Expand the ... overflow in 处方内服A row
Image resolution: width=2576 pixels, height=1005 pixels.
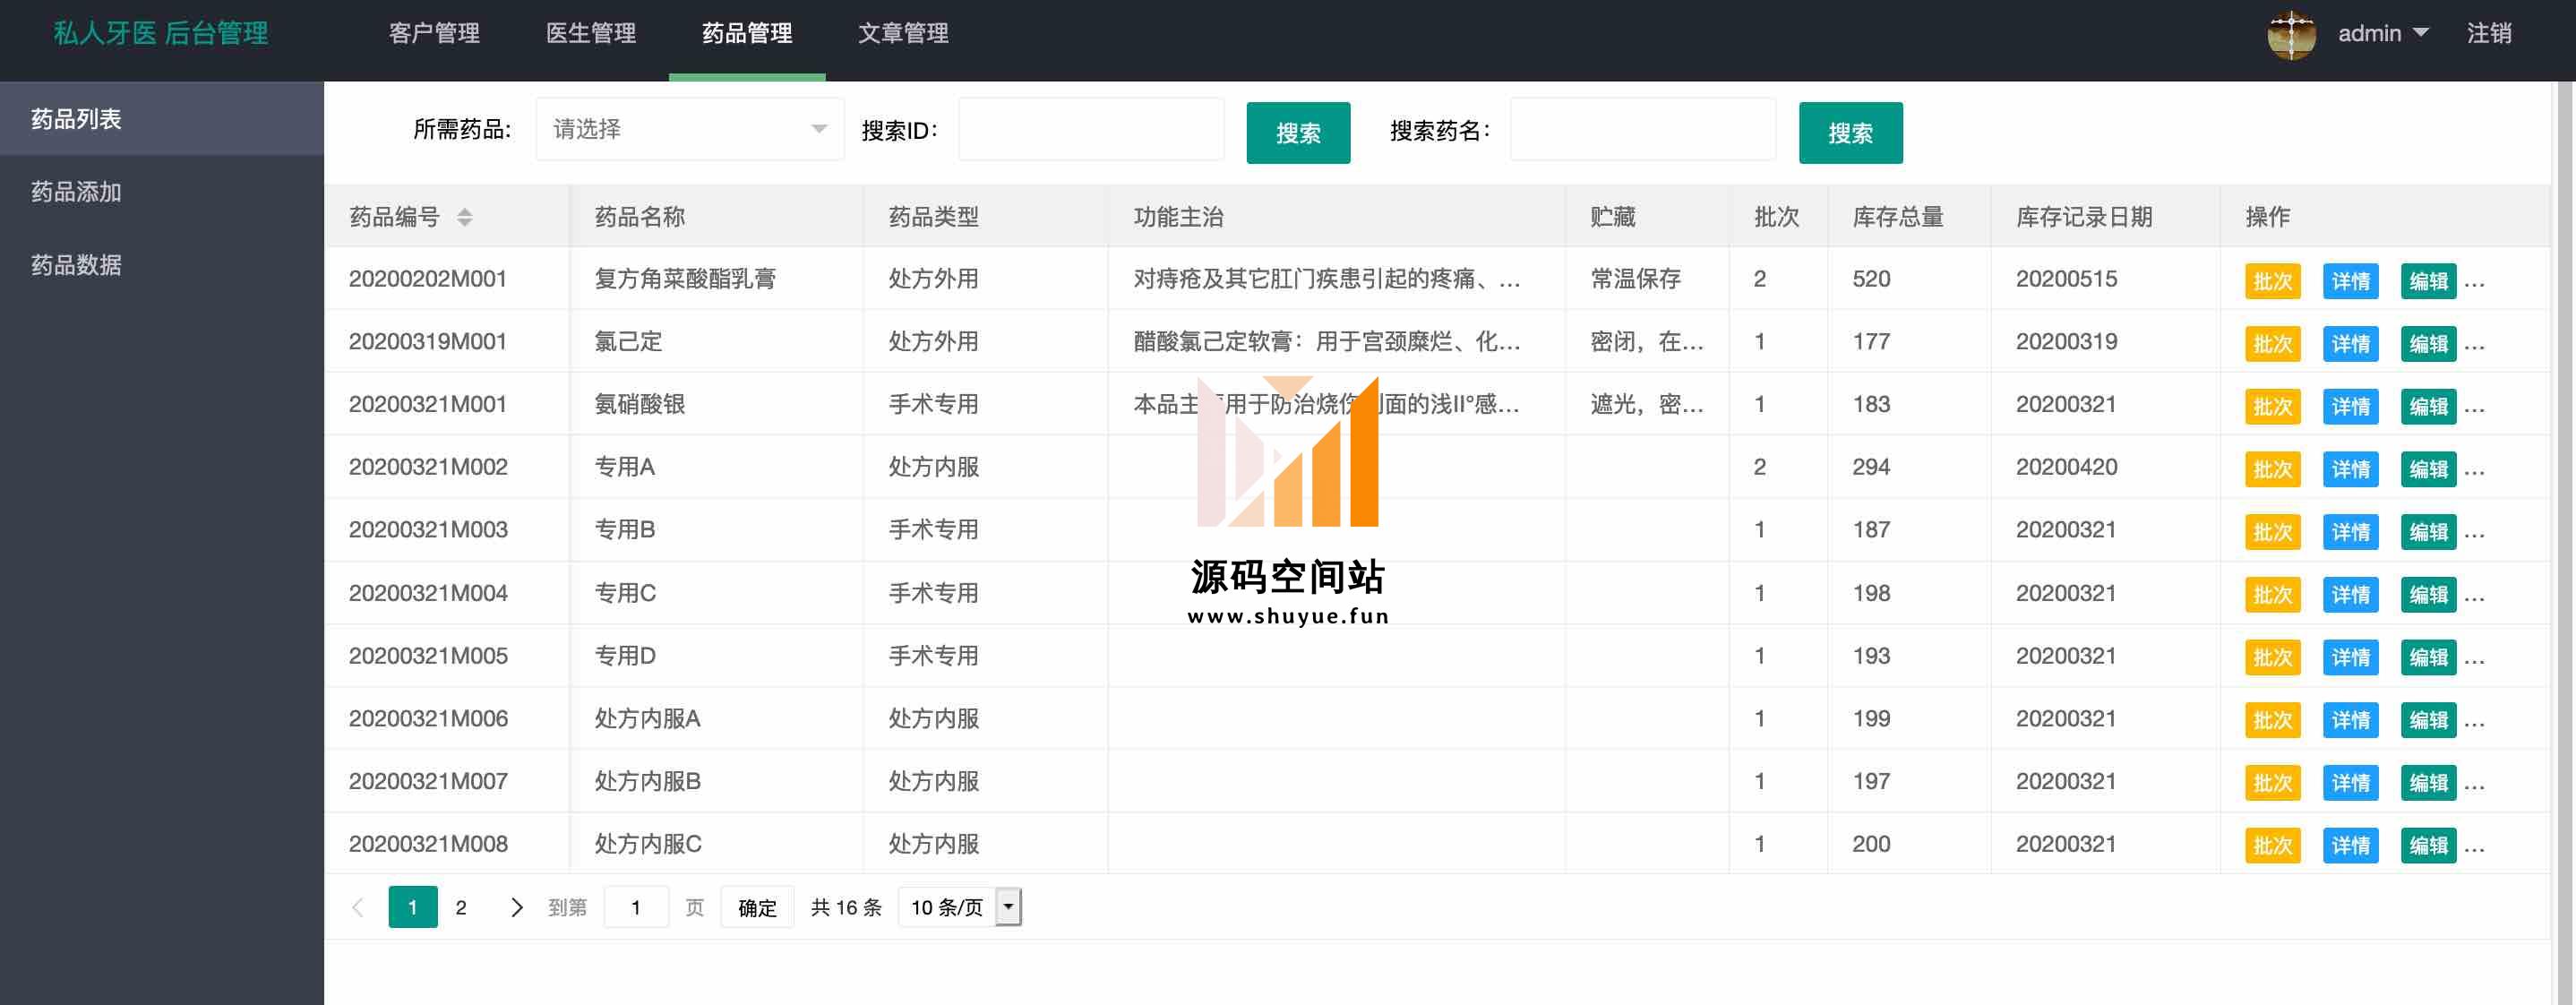[x=2475, y=723]
